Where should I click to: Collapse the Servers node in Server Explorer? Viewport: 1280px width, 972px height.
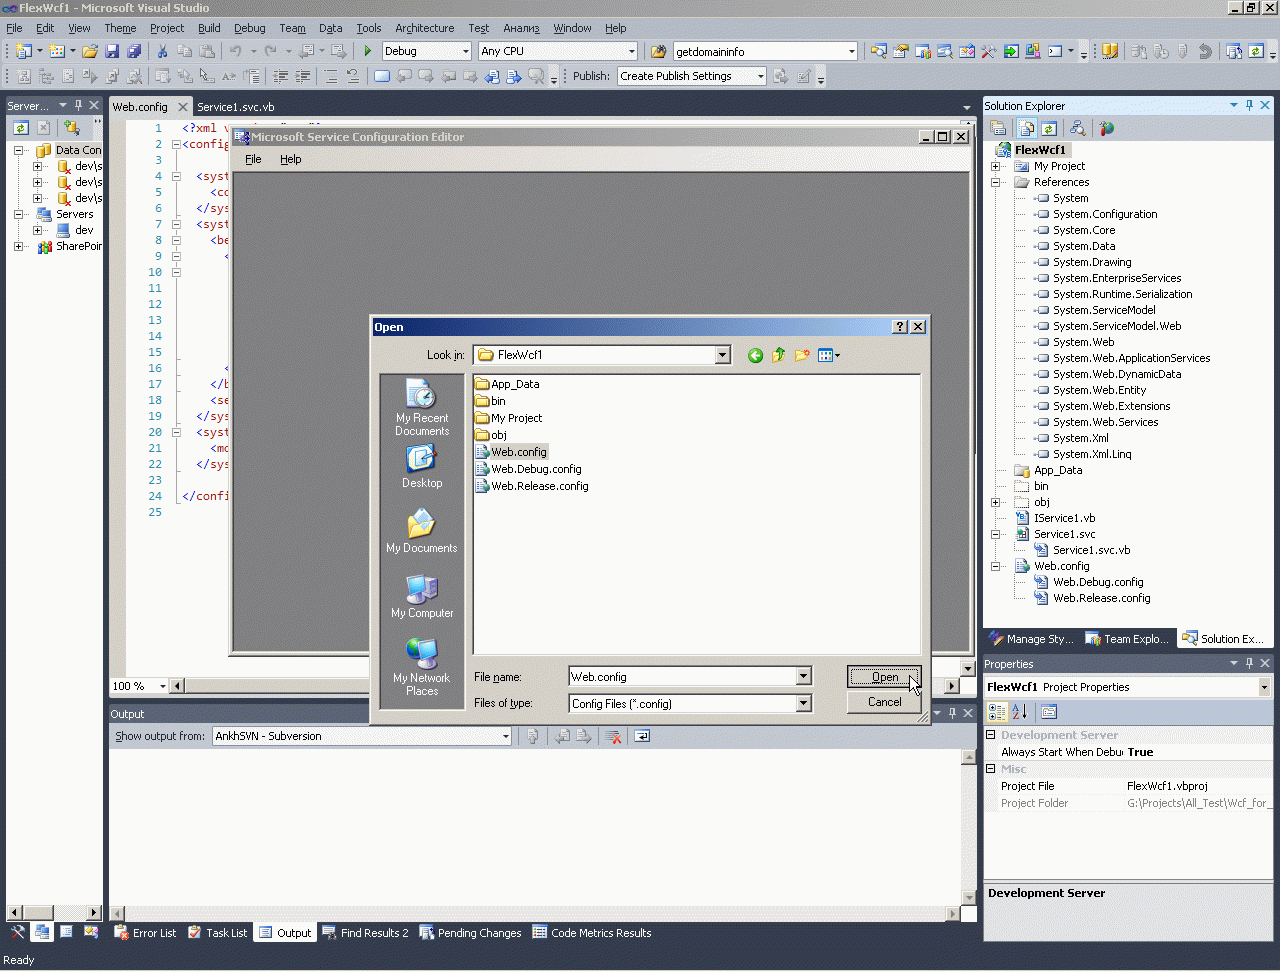point(18,214)
